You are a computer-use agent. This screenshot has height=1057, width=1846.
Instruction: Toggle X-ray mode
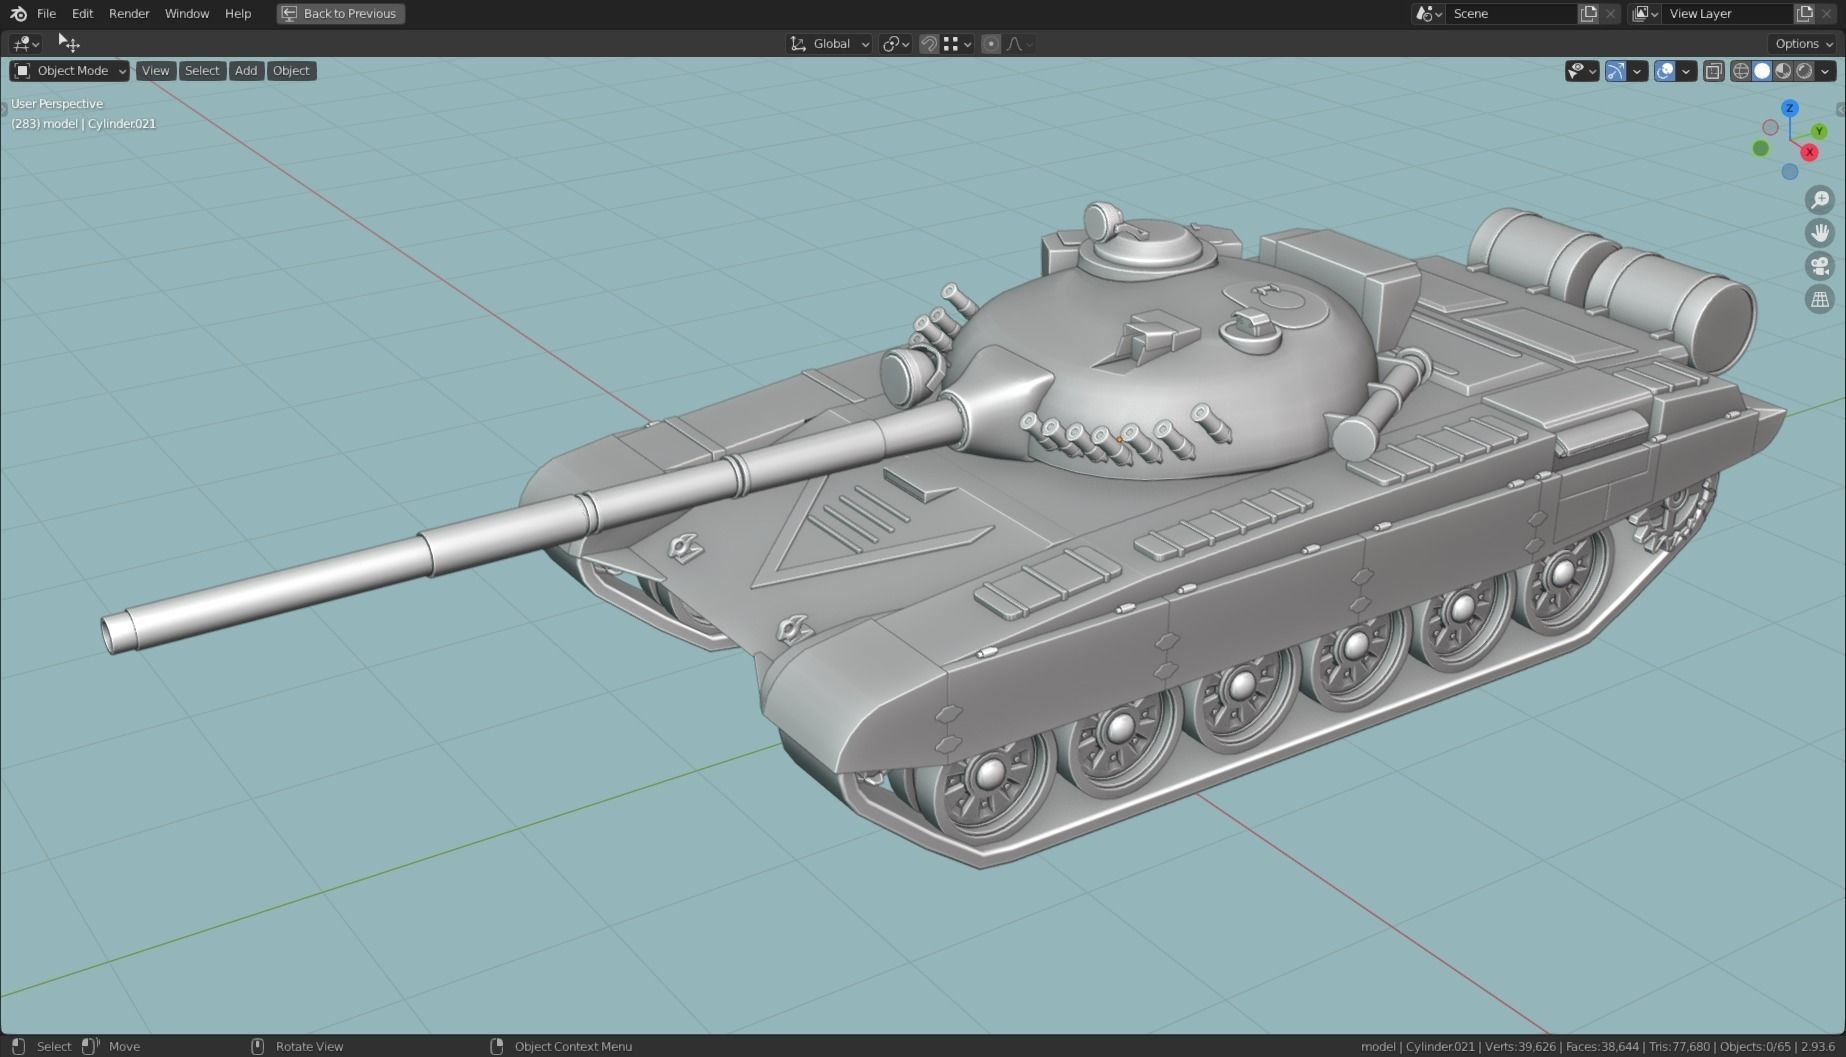[x=1713, y=71]
